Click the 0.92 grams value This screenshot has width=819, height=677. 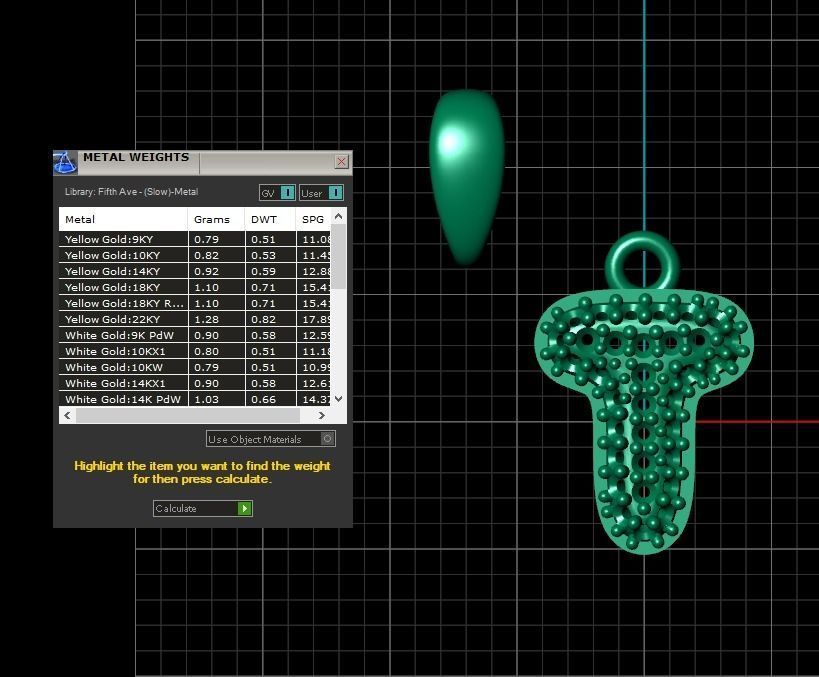[206, 271]
